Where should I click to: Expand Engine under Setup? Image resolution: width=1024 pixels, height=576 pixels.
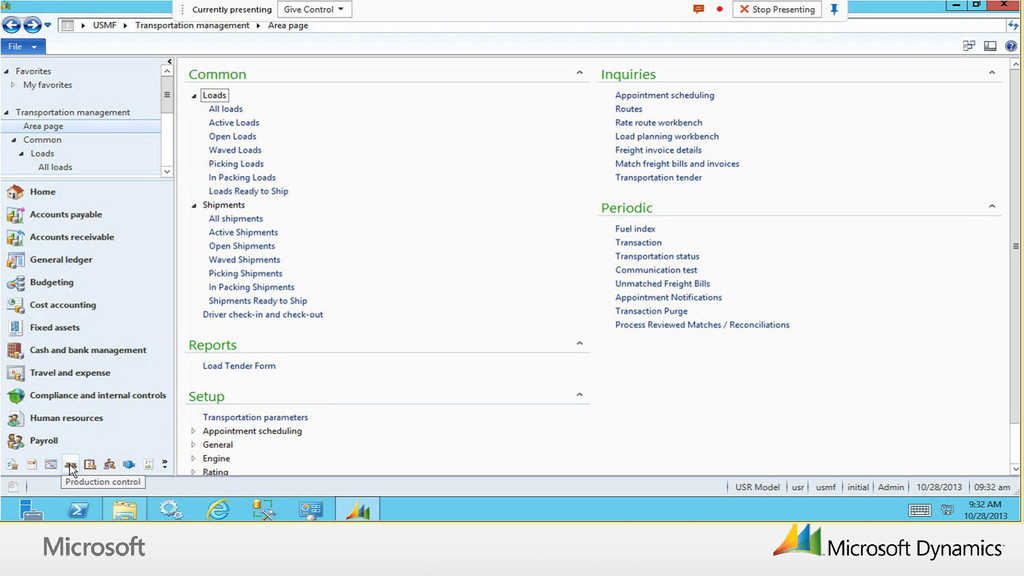point(193,458)
